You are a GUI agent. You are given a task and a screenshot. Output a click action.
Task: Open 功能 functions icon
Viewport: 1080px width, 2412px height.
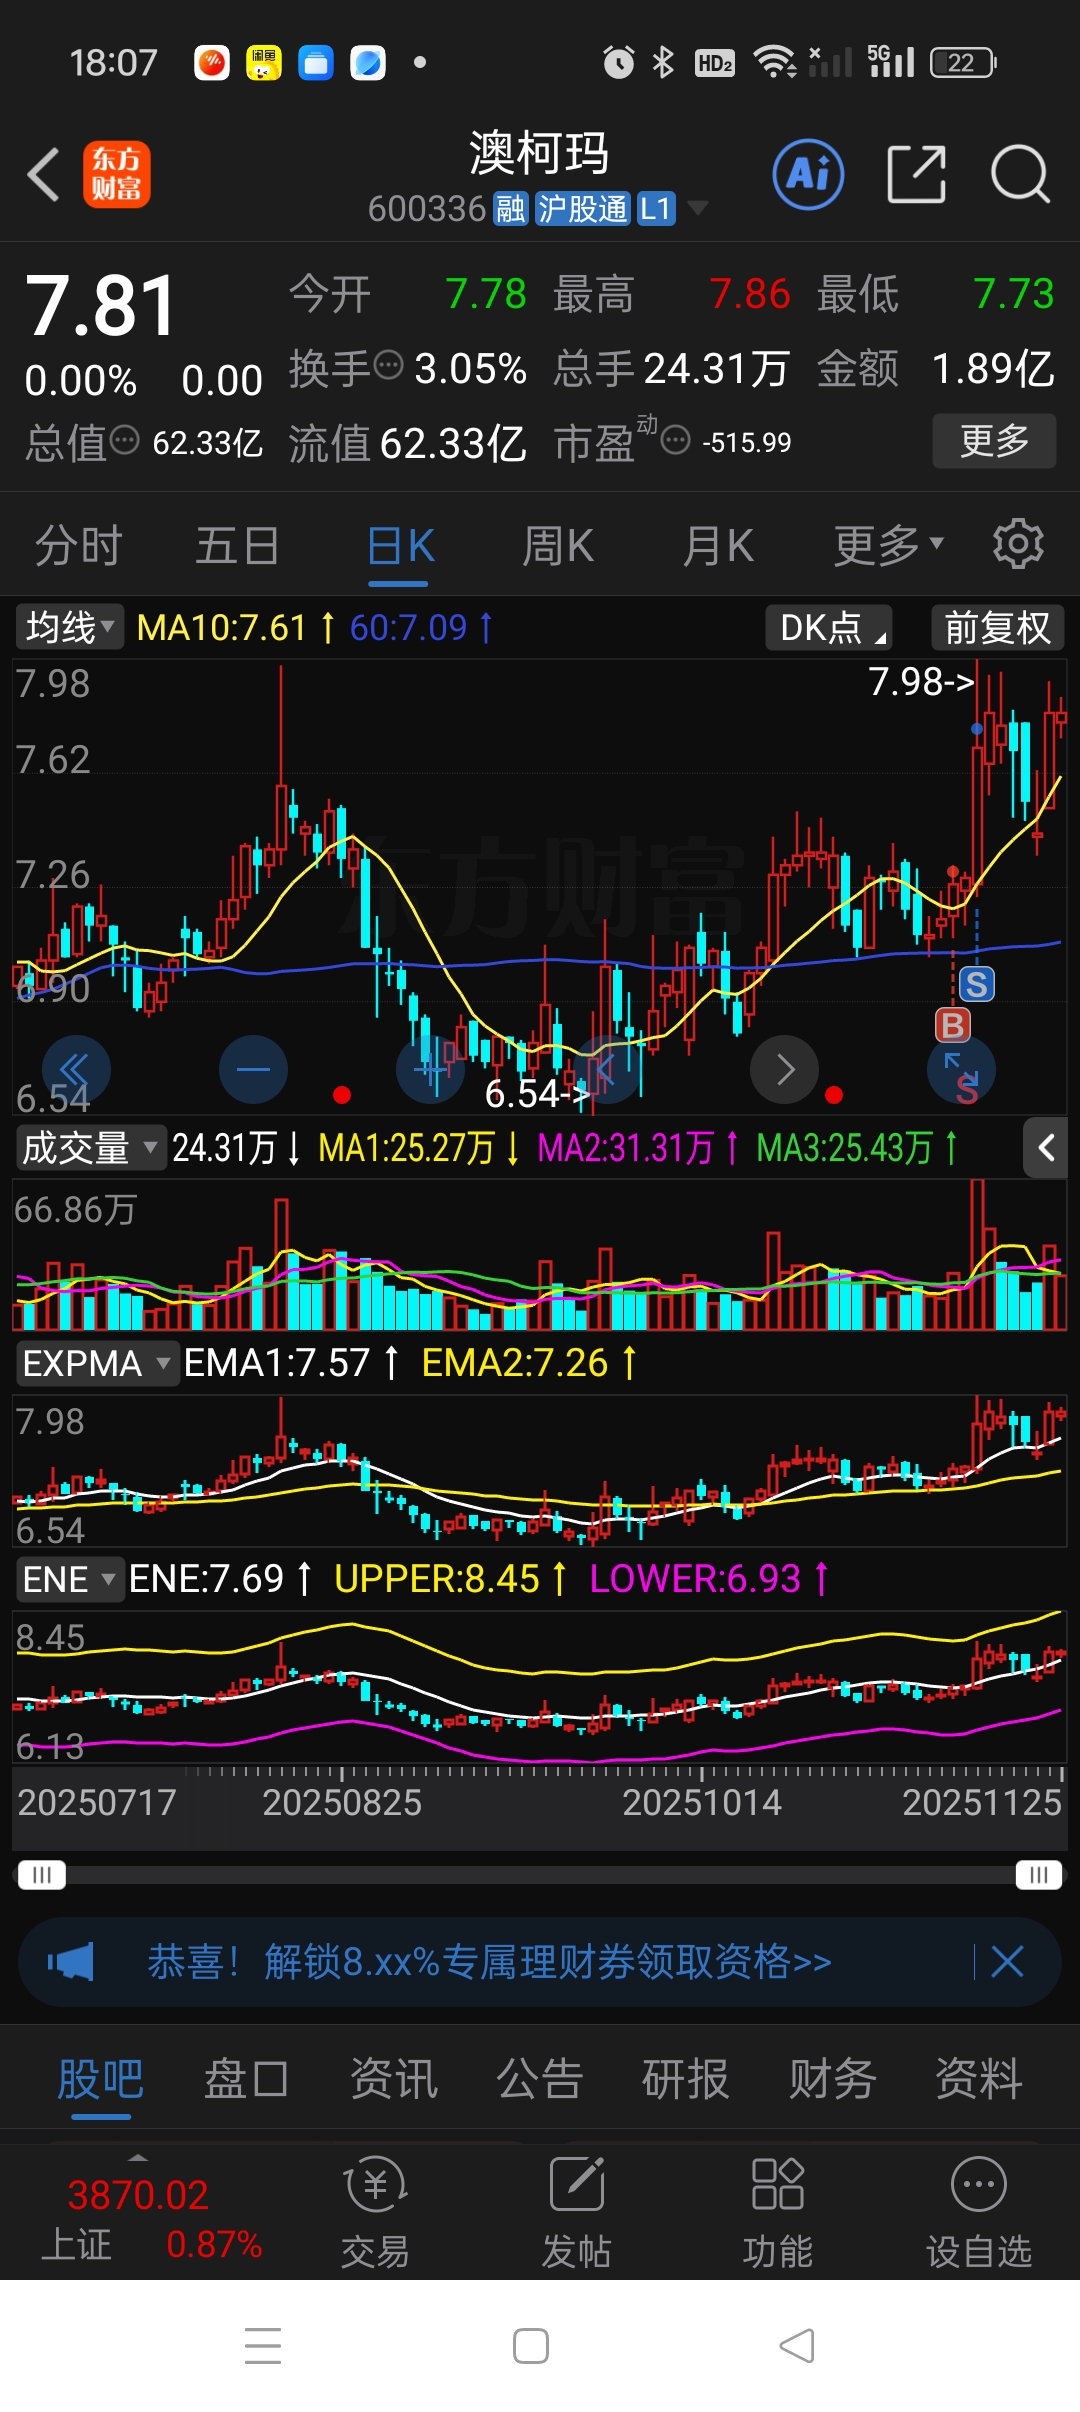coord(777,2212)
